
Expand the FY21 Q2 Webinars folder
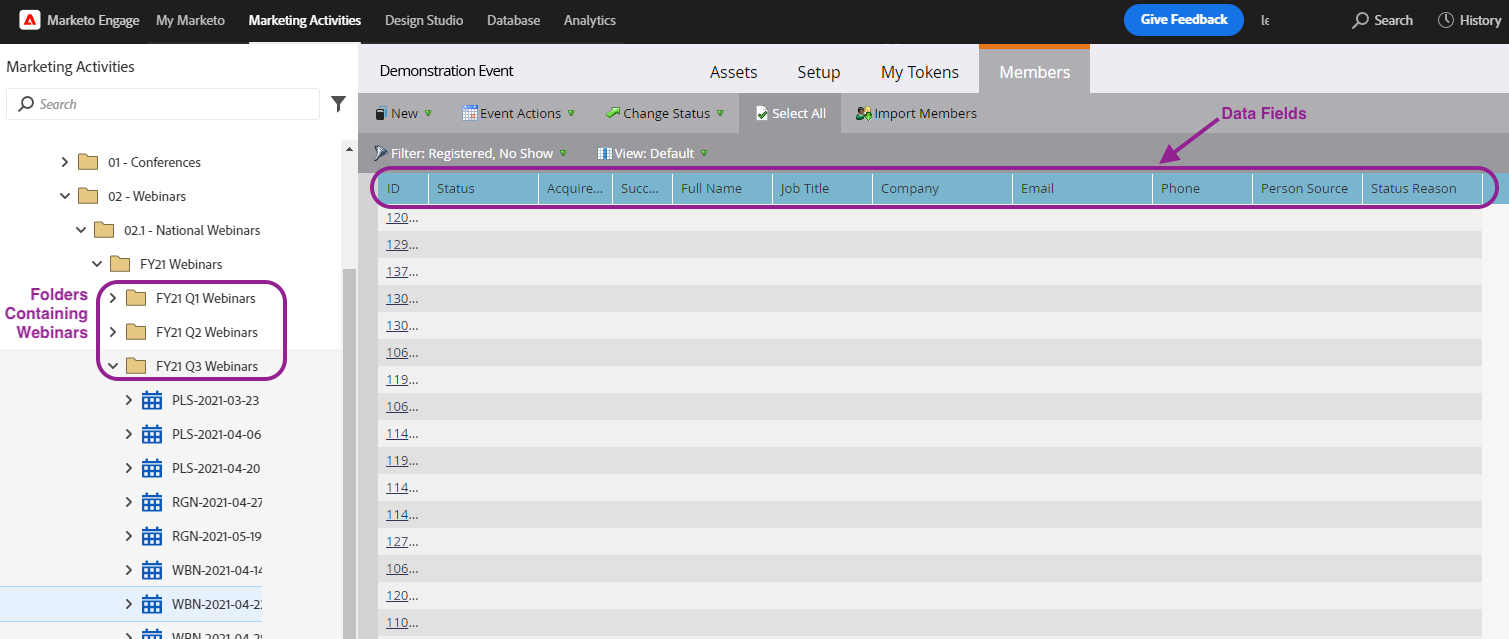click(113, 332)
